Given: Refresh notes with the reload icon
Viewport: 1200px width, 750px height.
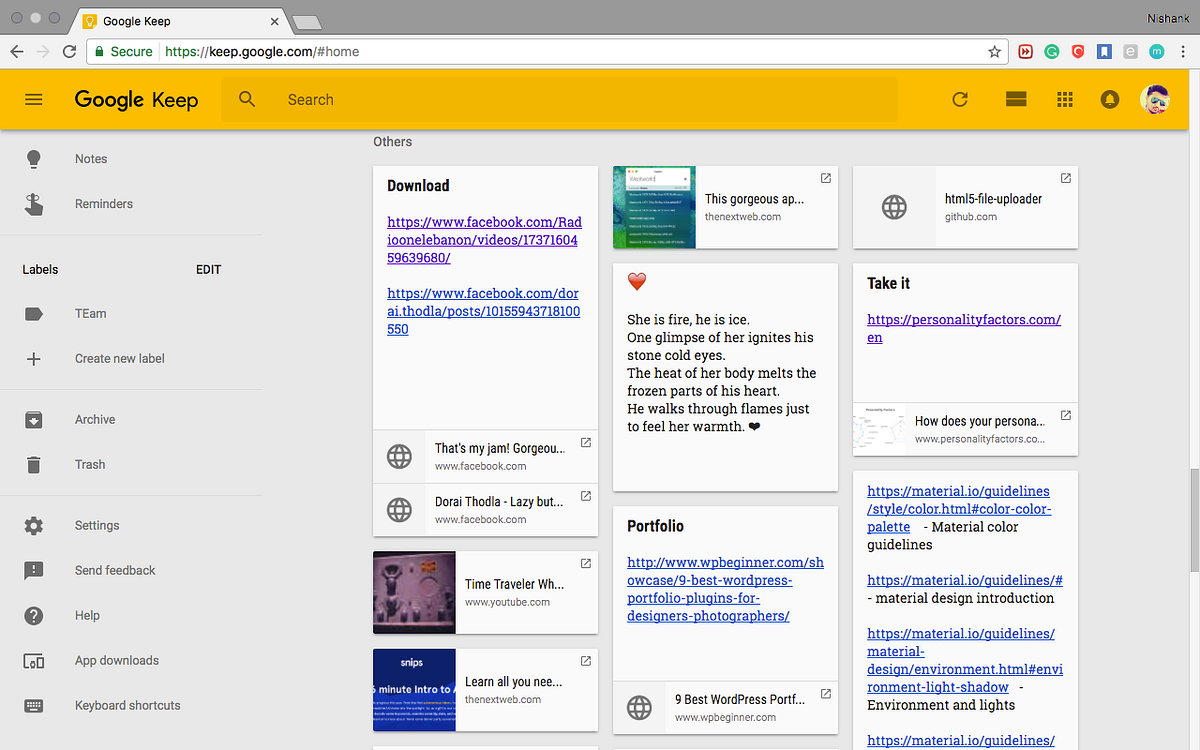Looking at the screenshot, I should pyautogui.click(x=960, y=99).
